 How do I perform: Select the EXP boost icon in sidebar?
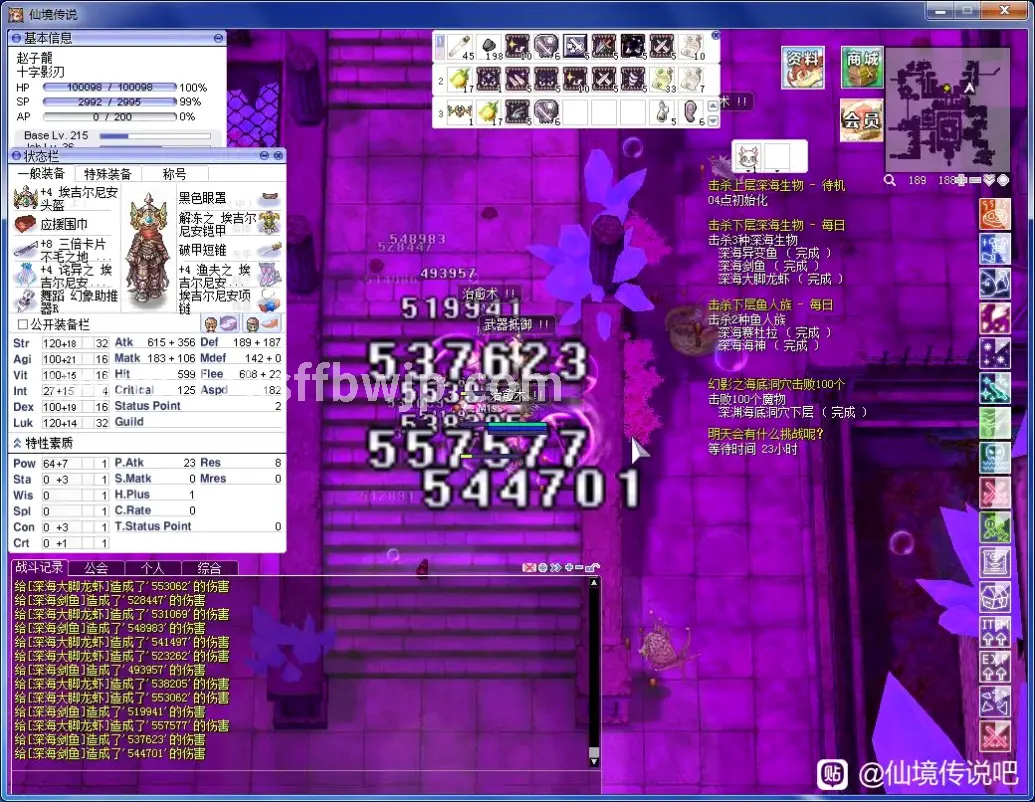(x=995, y=667)
